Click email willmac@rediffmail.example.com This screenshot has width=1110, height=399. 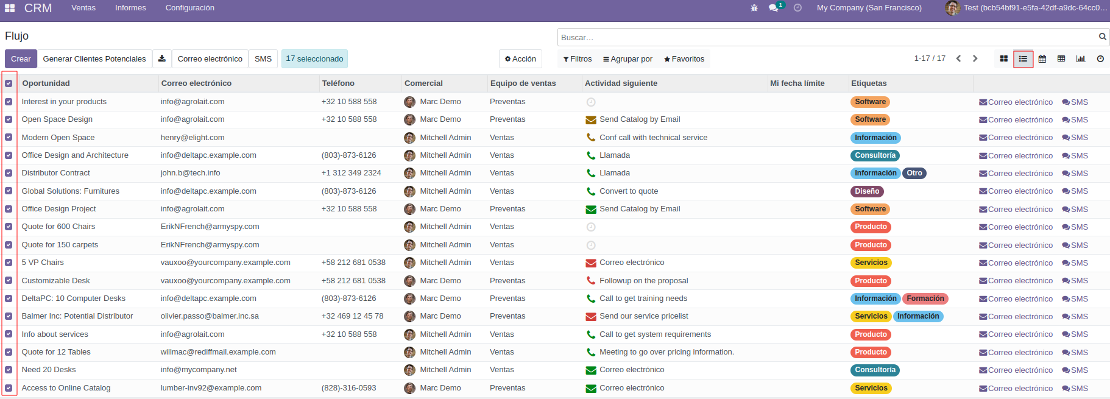[x=218, y=352]
